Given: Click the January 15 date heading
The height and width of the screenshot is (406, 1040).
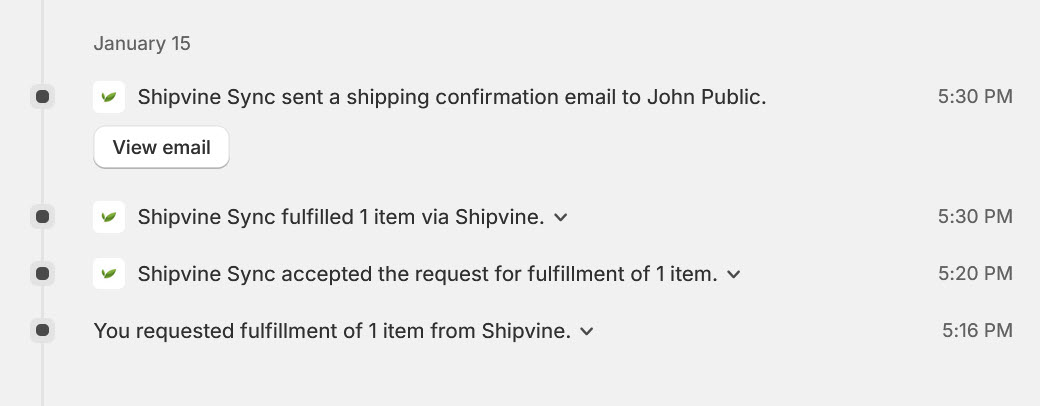Looking at the screenshot, I should click(x=142, y=44).
